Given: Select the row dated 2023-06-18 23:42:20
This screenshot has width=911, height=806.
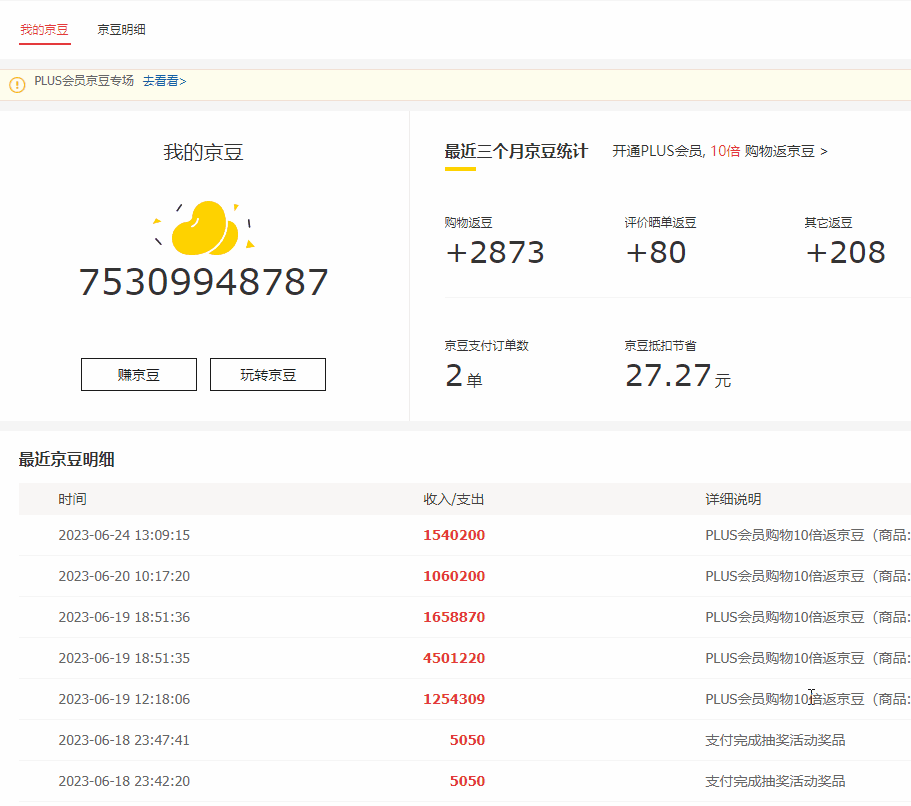Looking at the screenshot, I should click(x=465, y=781).
